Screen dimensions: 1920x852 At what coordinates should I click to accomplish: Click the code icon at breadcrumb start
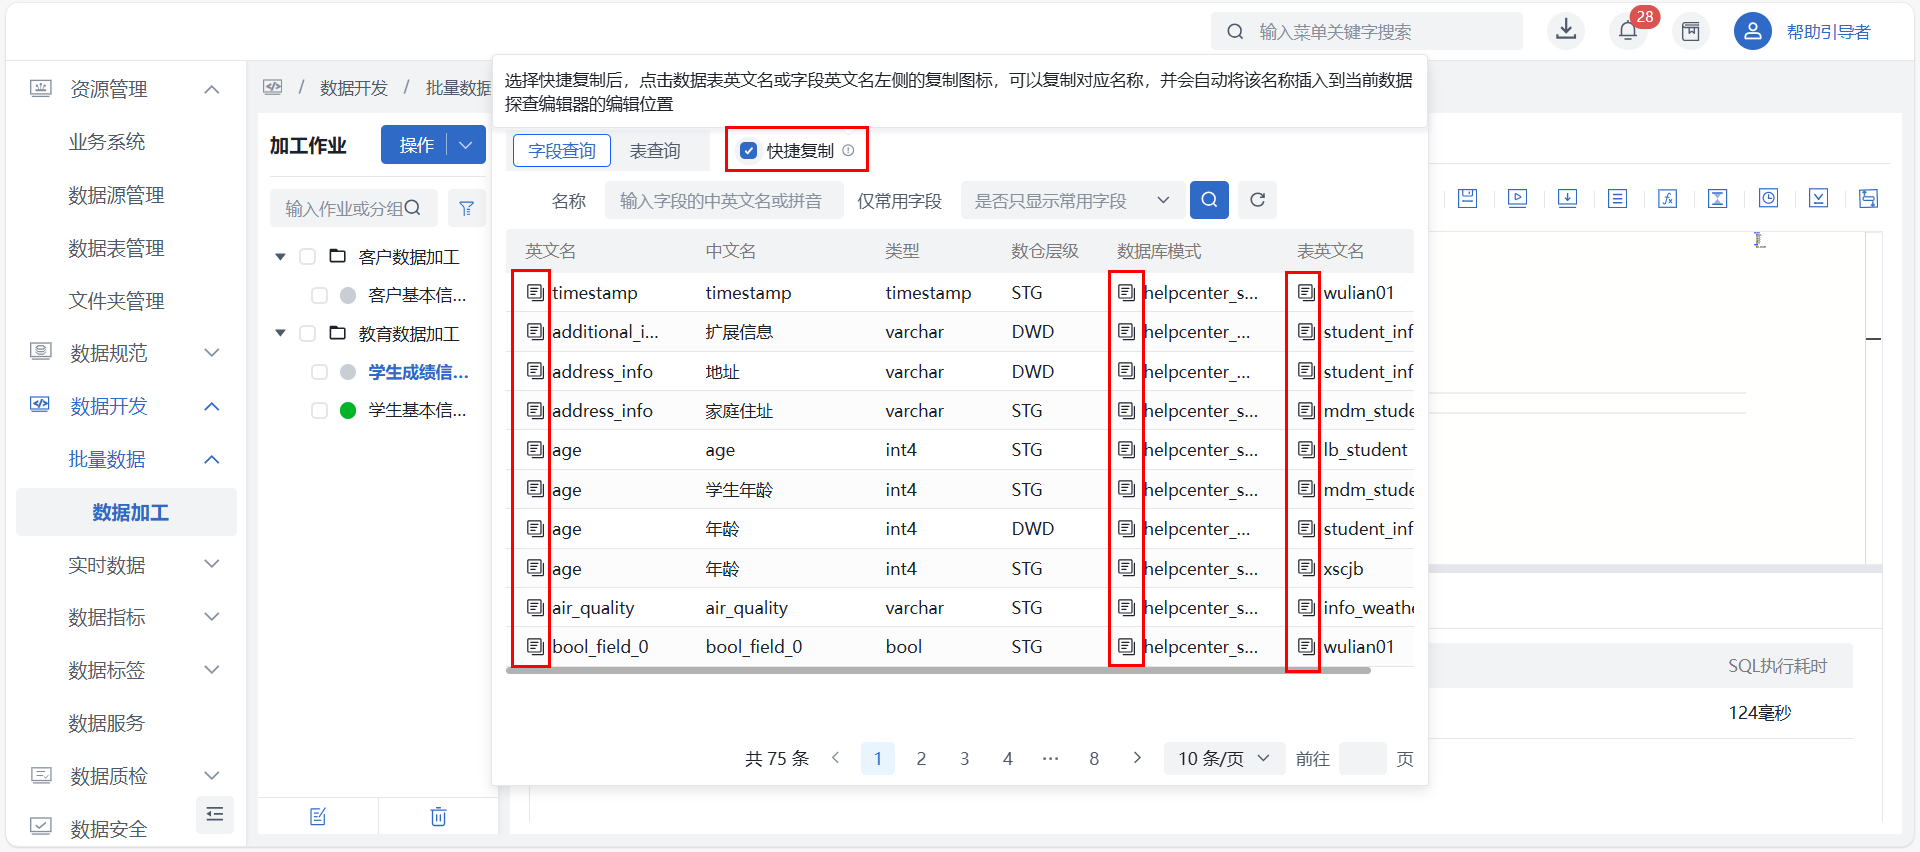click(273, 87)
